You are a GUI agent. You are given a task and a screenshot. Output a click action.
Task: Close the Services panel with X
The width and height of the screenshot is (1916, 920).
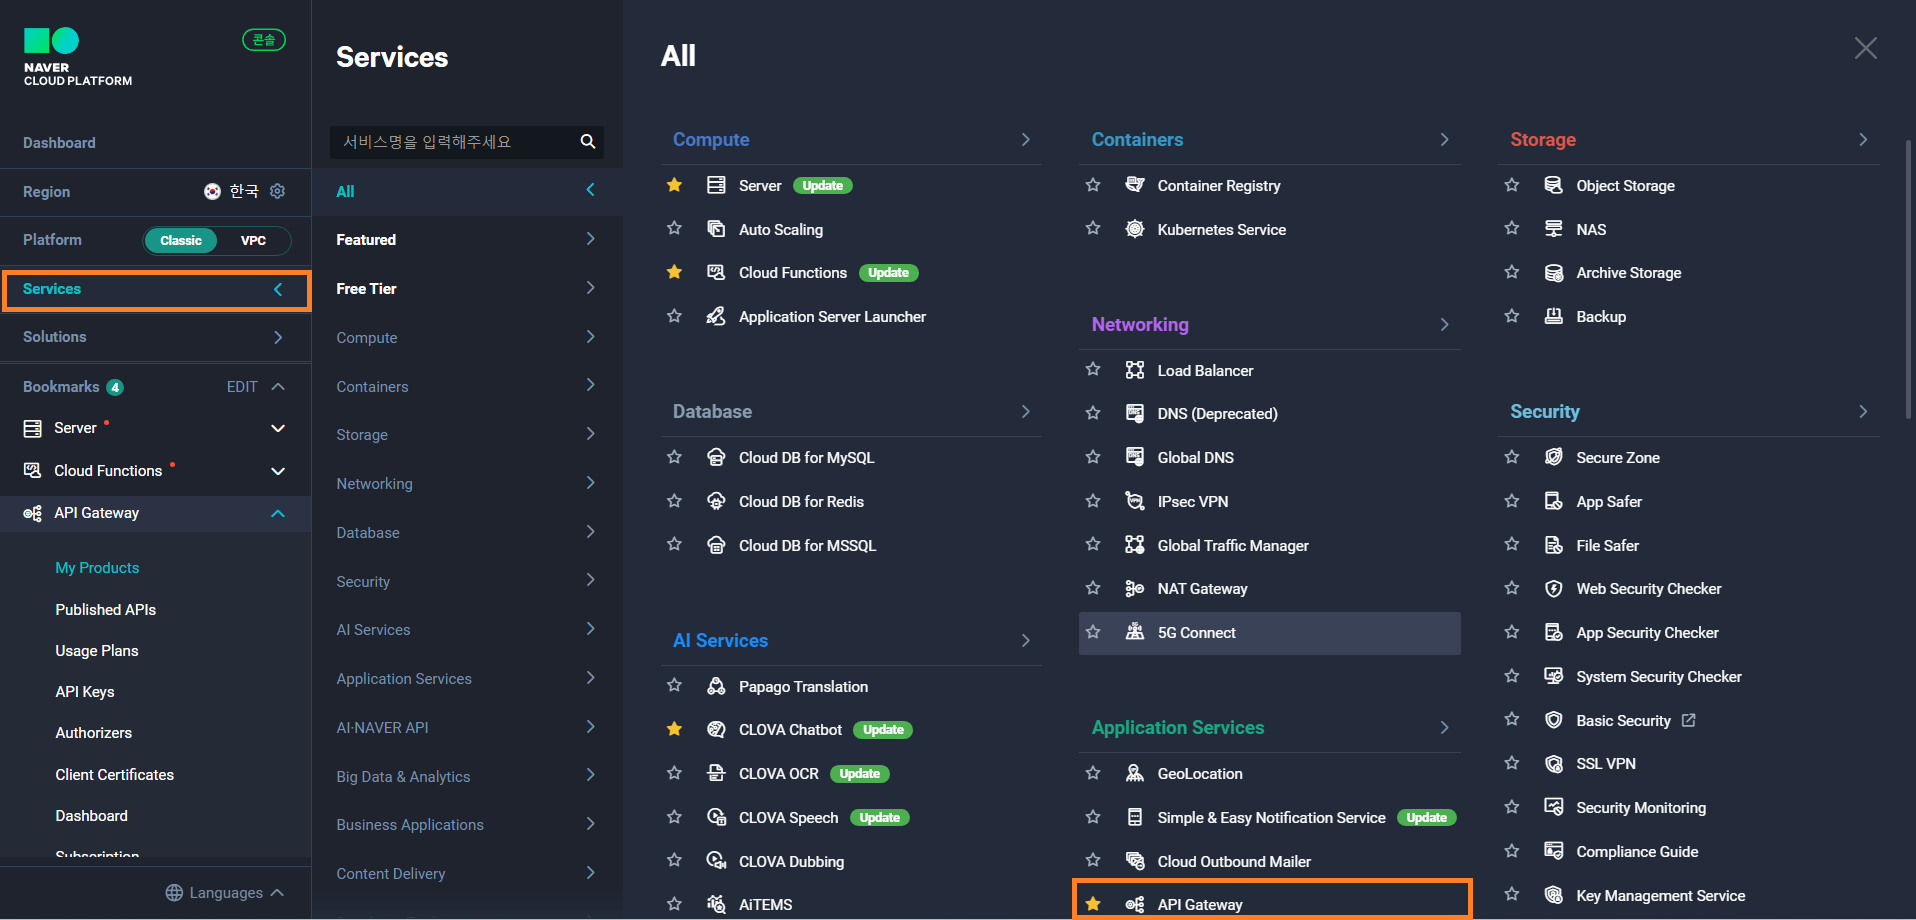pyautogui.click(x=1865, y=48)
